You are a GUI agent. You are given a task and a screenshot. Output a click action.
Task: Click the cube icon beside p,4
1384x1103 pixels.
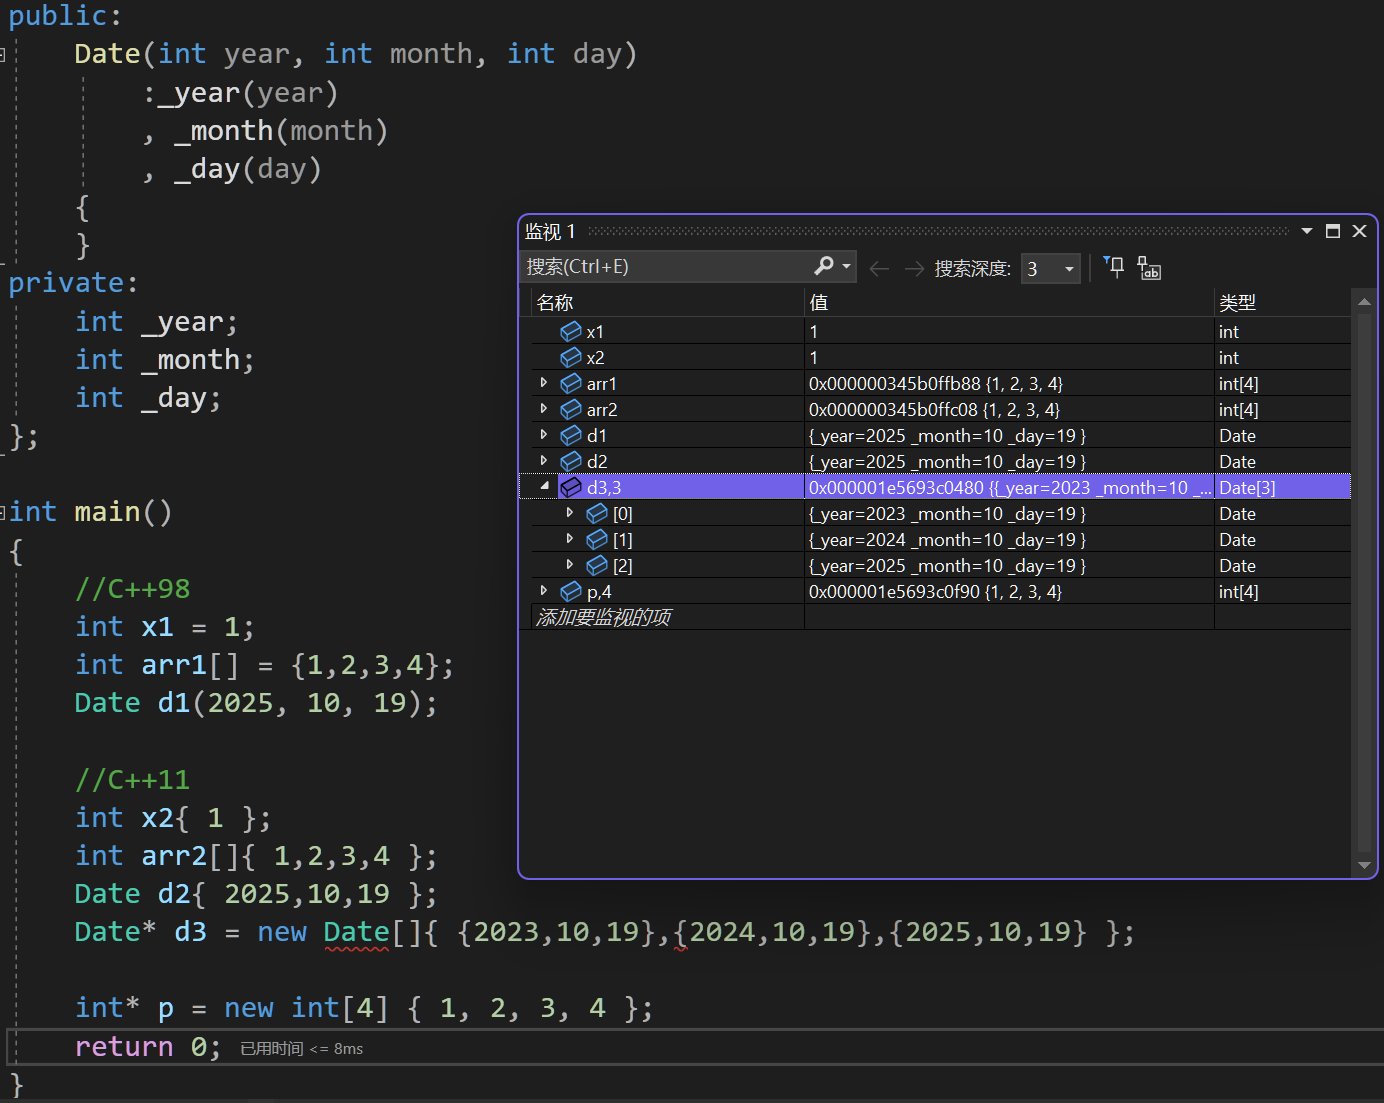coord(571,591)
